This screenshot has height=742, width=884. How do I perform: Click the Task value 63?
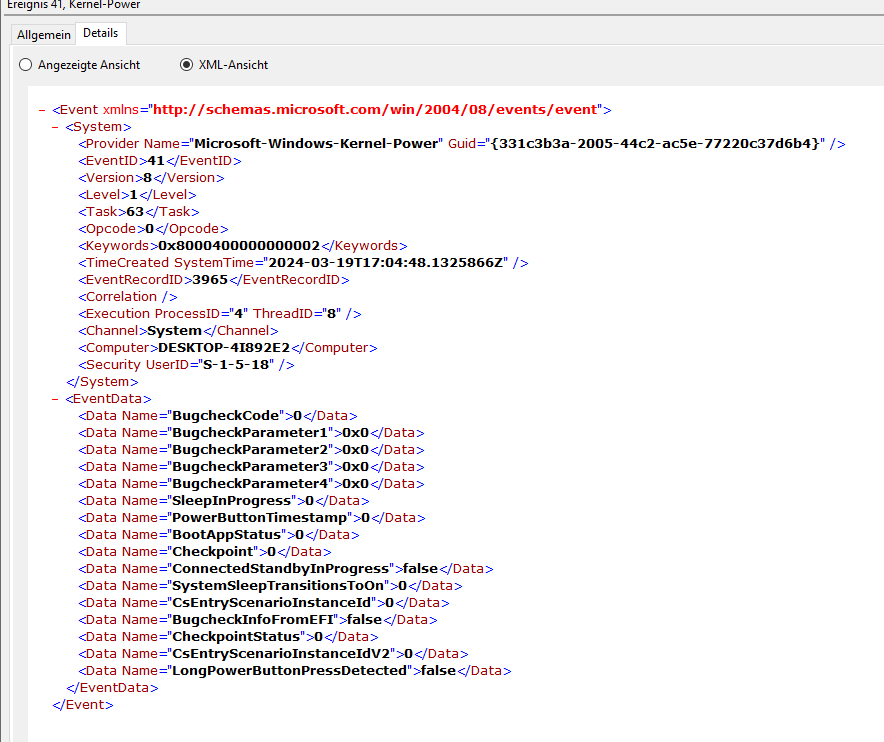pos(135,211)
